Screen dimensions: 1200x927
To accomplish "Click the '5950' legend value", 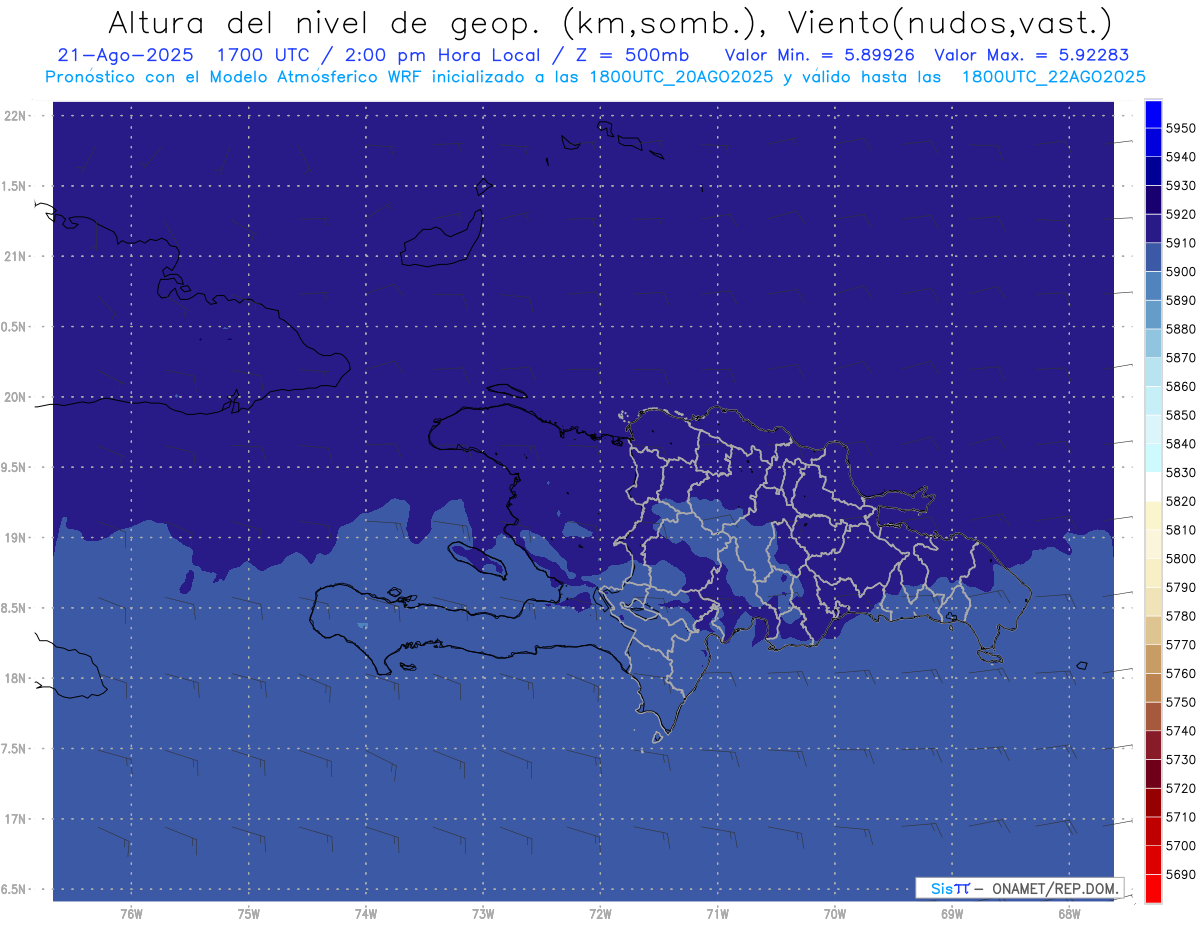I will pyautogui.click(x=1180, y=128).
